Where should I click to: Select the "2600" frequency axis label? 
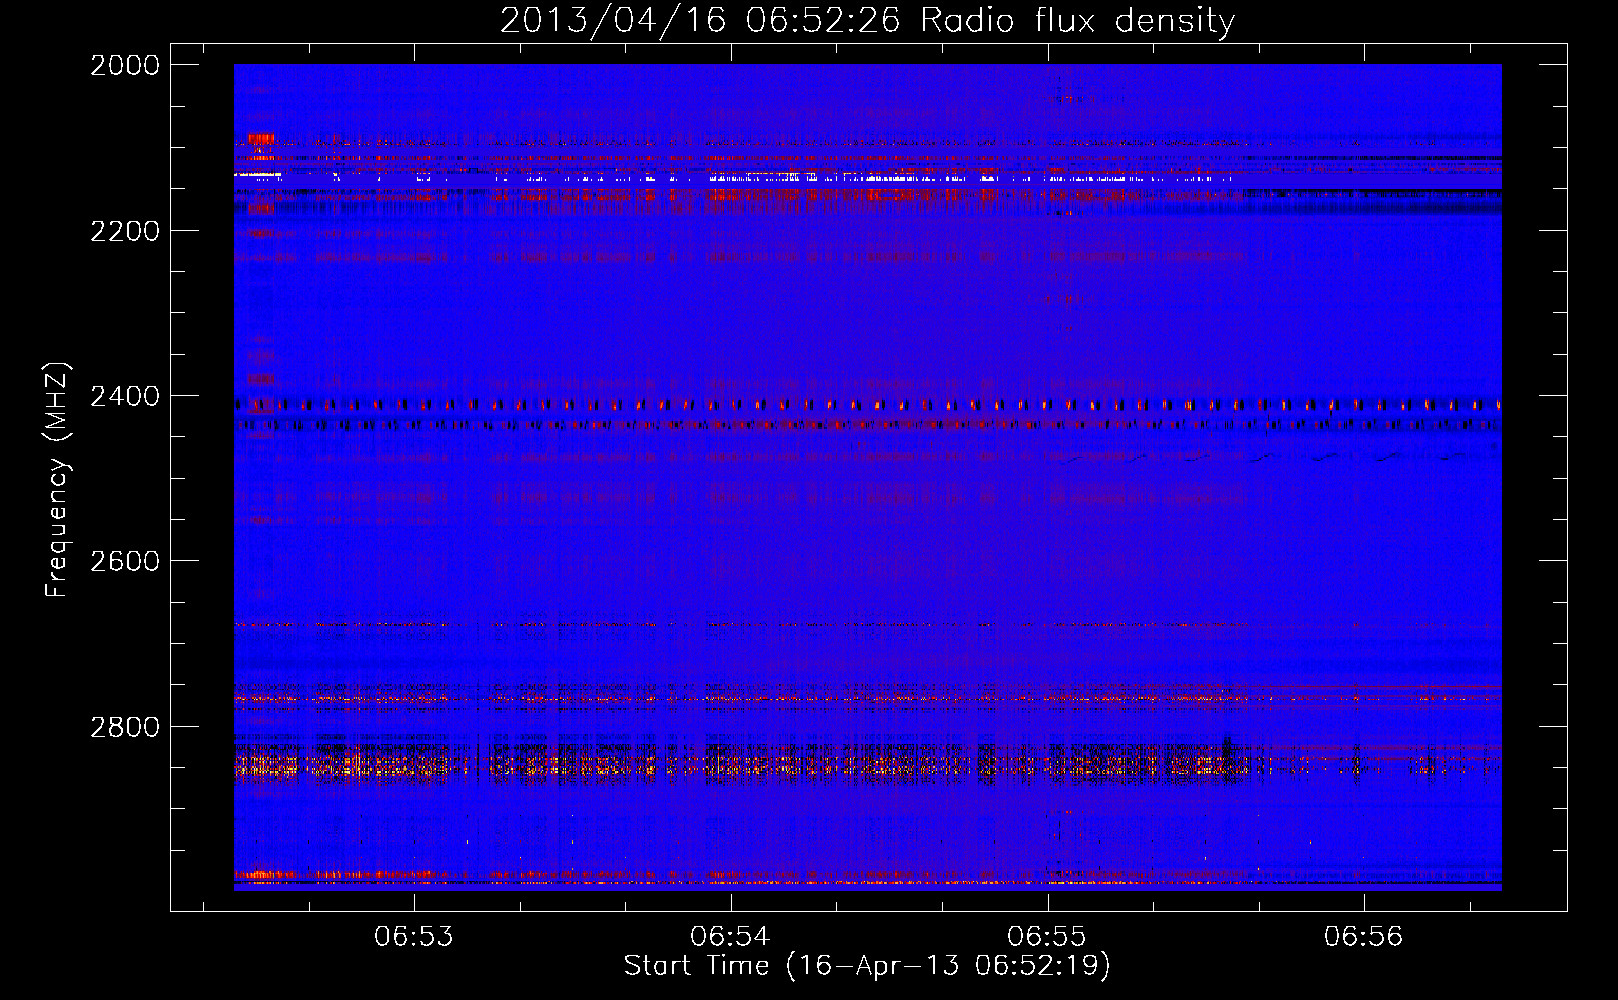[125, 561]
